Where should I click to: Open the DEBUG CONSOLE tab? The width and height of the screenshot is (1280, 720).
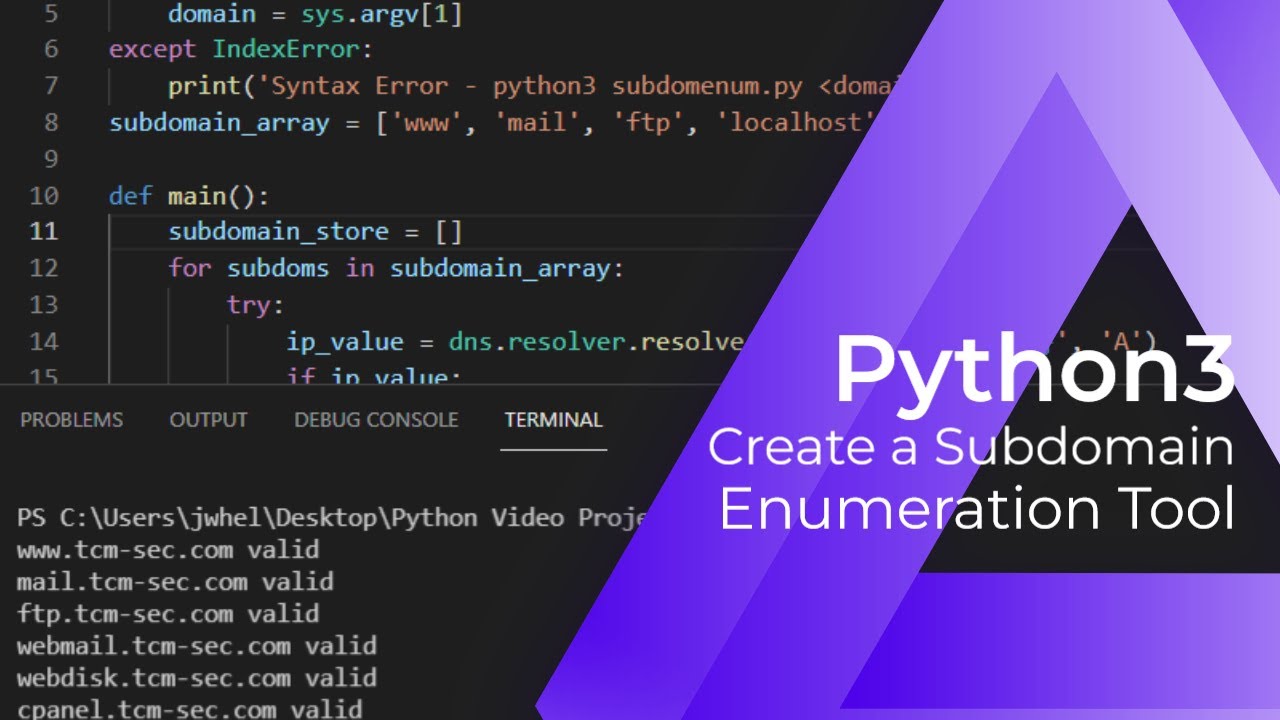coord(376,420)
